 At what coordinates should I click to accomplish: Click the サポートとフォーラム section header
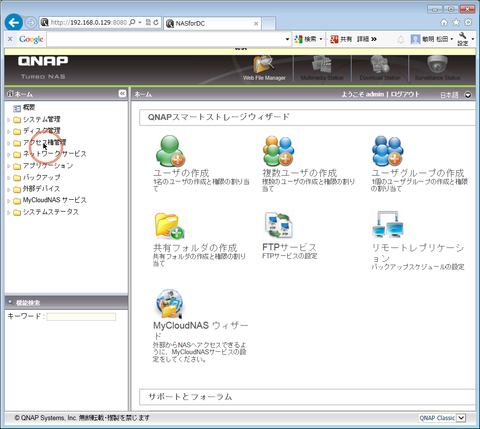307,397
